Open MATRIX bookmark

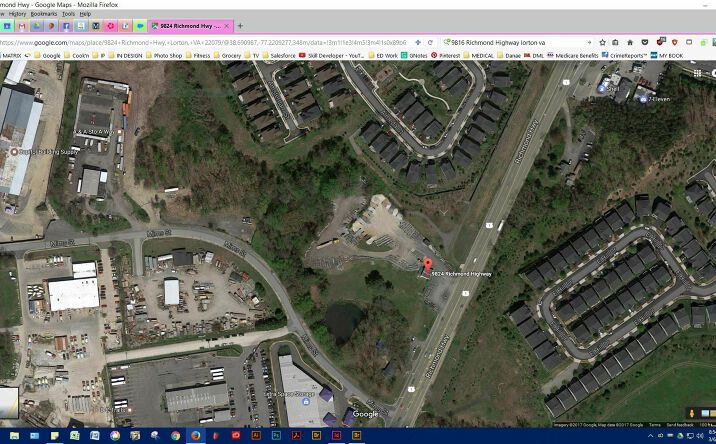coord(11,55)
